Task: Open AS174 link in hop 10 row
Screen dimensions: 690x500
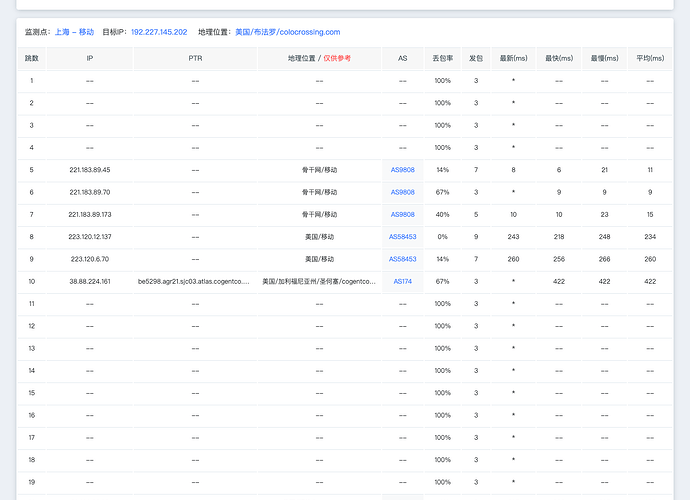Action: tap(403, 282)
